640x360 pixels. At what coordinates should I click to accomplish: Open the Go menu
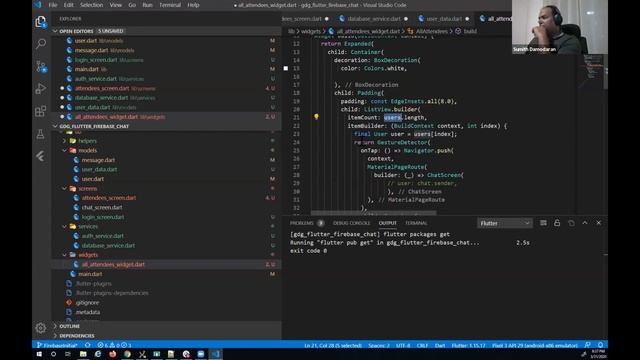point(132,5)
